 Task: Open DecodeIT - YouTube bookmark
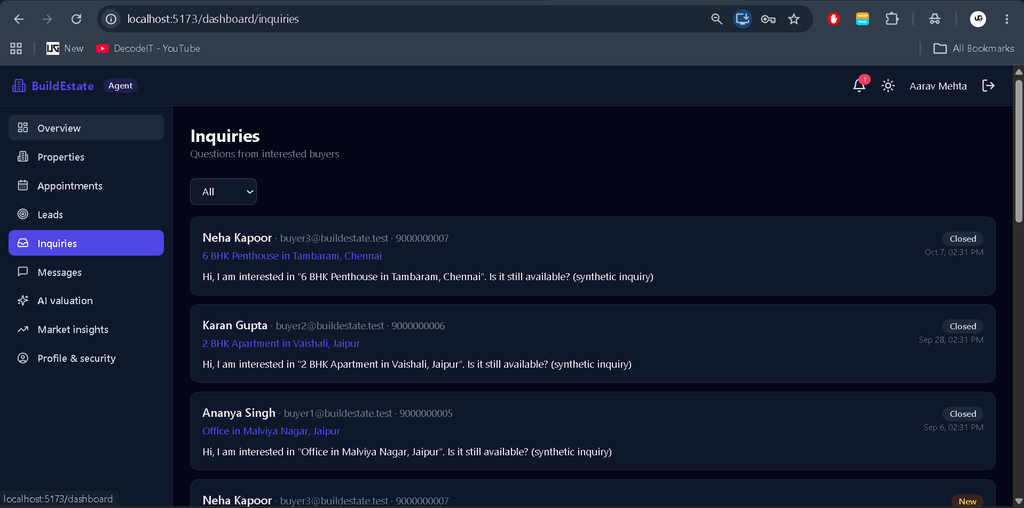pyautogui.click(x=148, y=48)
